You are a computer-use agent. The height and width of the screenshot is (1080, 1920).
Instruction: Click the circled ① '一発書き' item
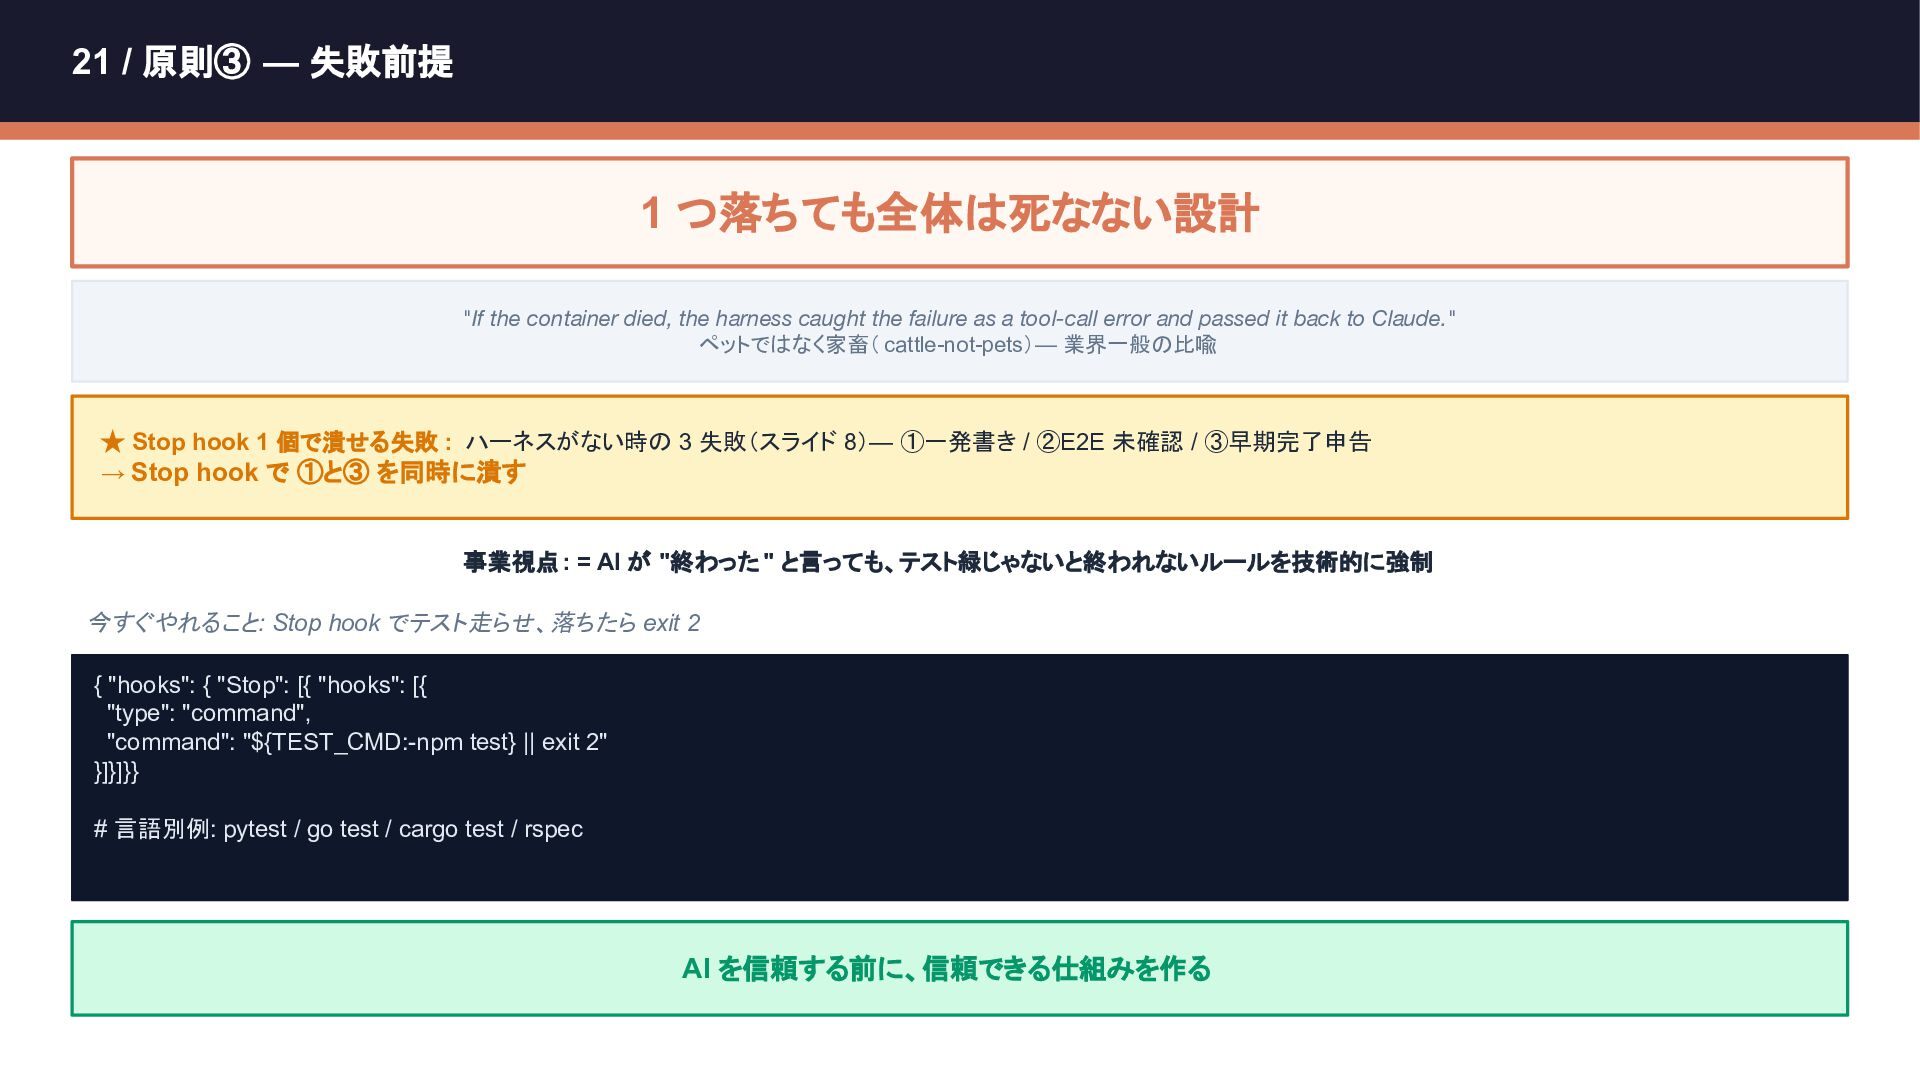click(958, 442)
